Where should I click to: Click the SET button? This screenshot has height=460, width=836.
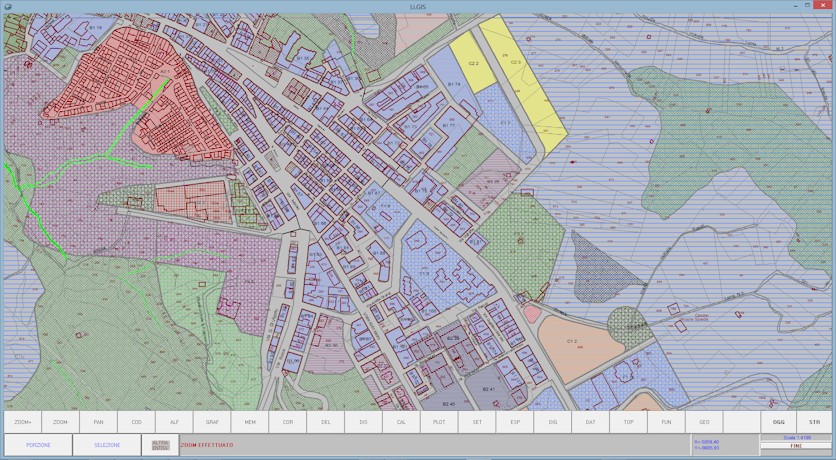pyautogui.click(x=477, y=422)
